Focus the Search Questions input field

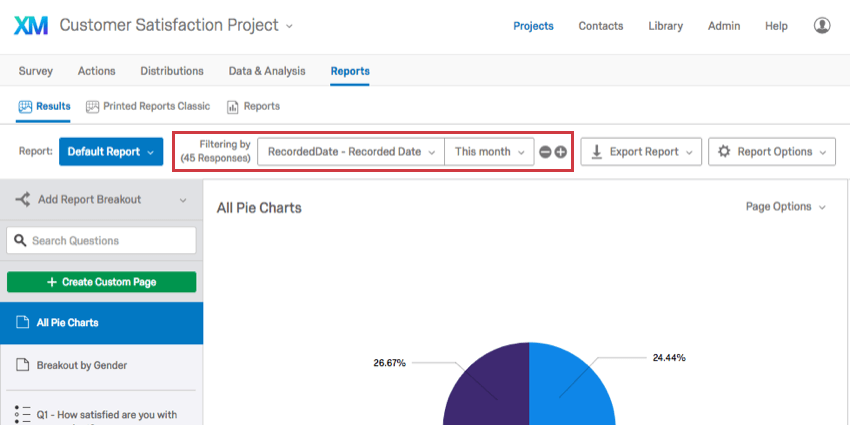click(x=101, y=241)
